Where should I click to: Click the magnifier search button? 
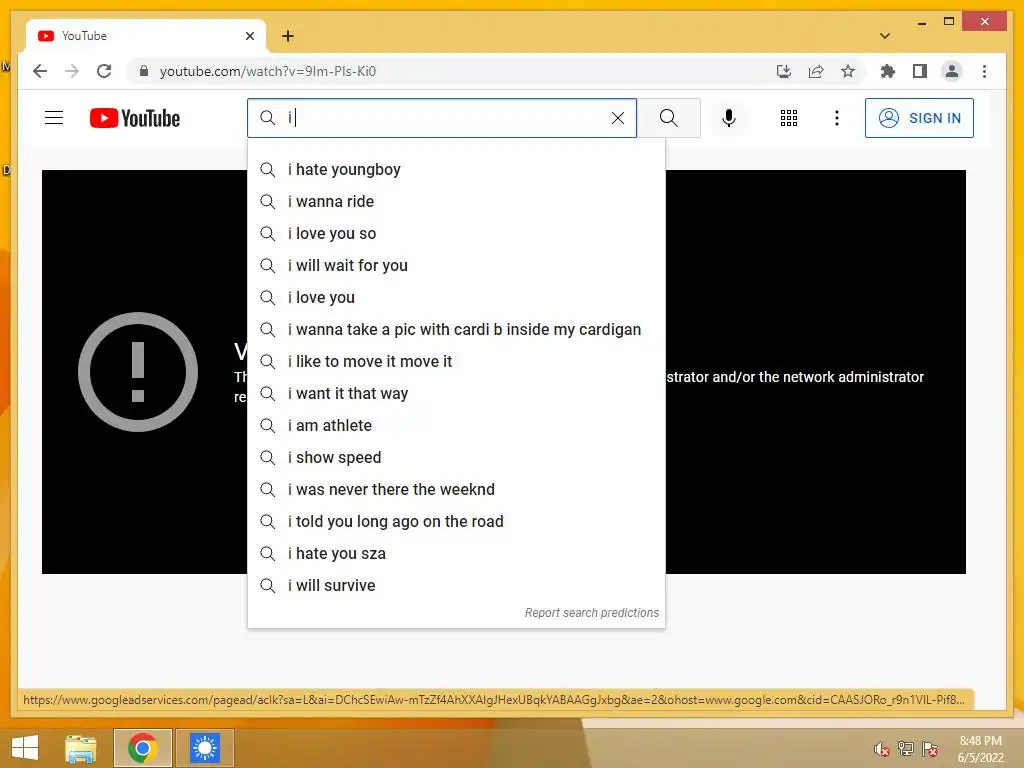669,118
